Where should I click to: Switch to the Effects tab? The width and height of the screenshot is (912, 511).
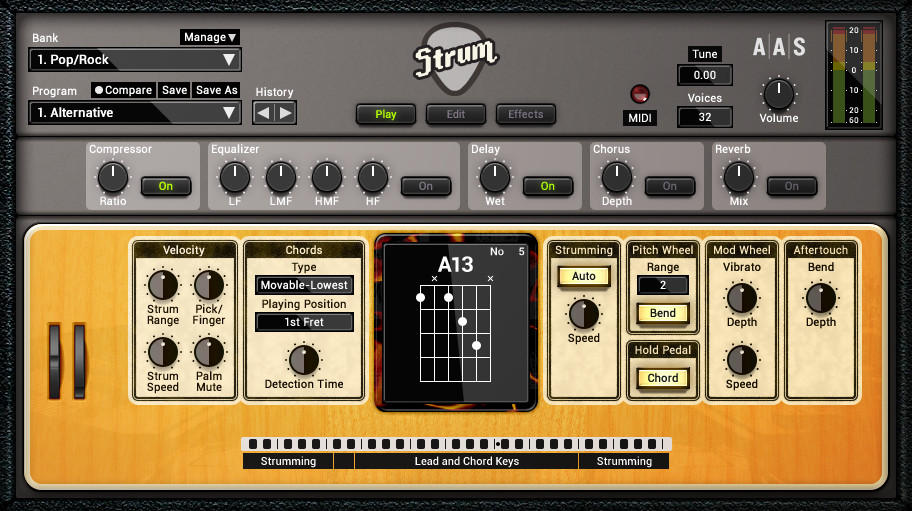click(526, 114)
